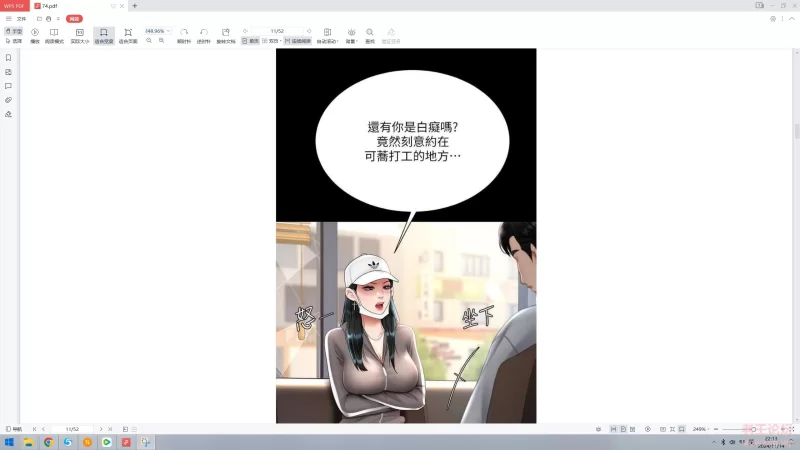800x450 pixels.
Task: Set view to actual size
Action: point(80,36)
